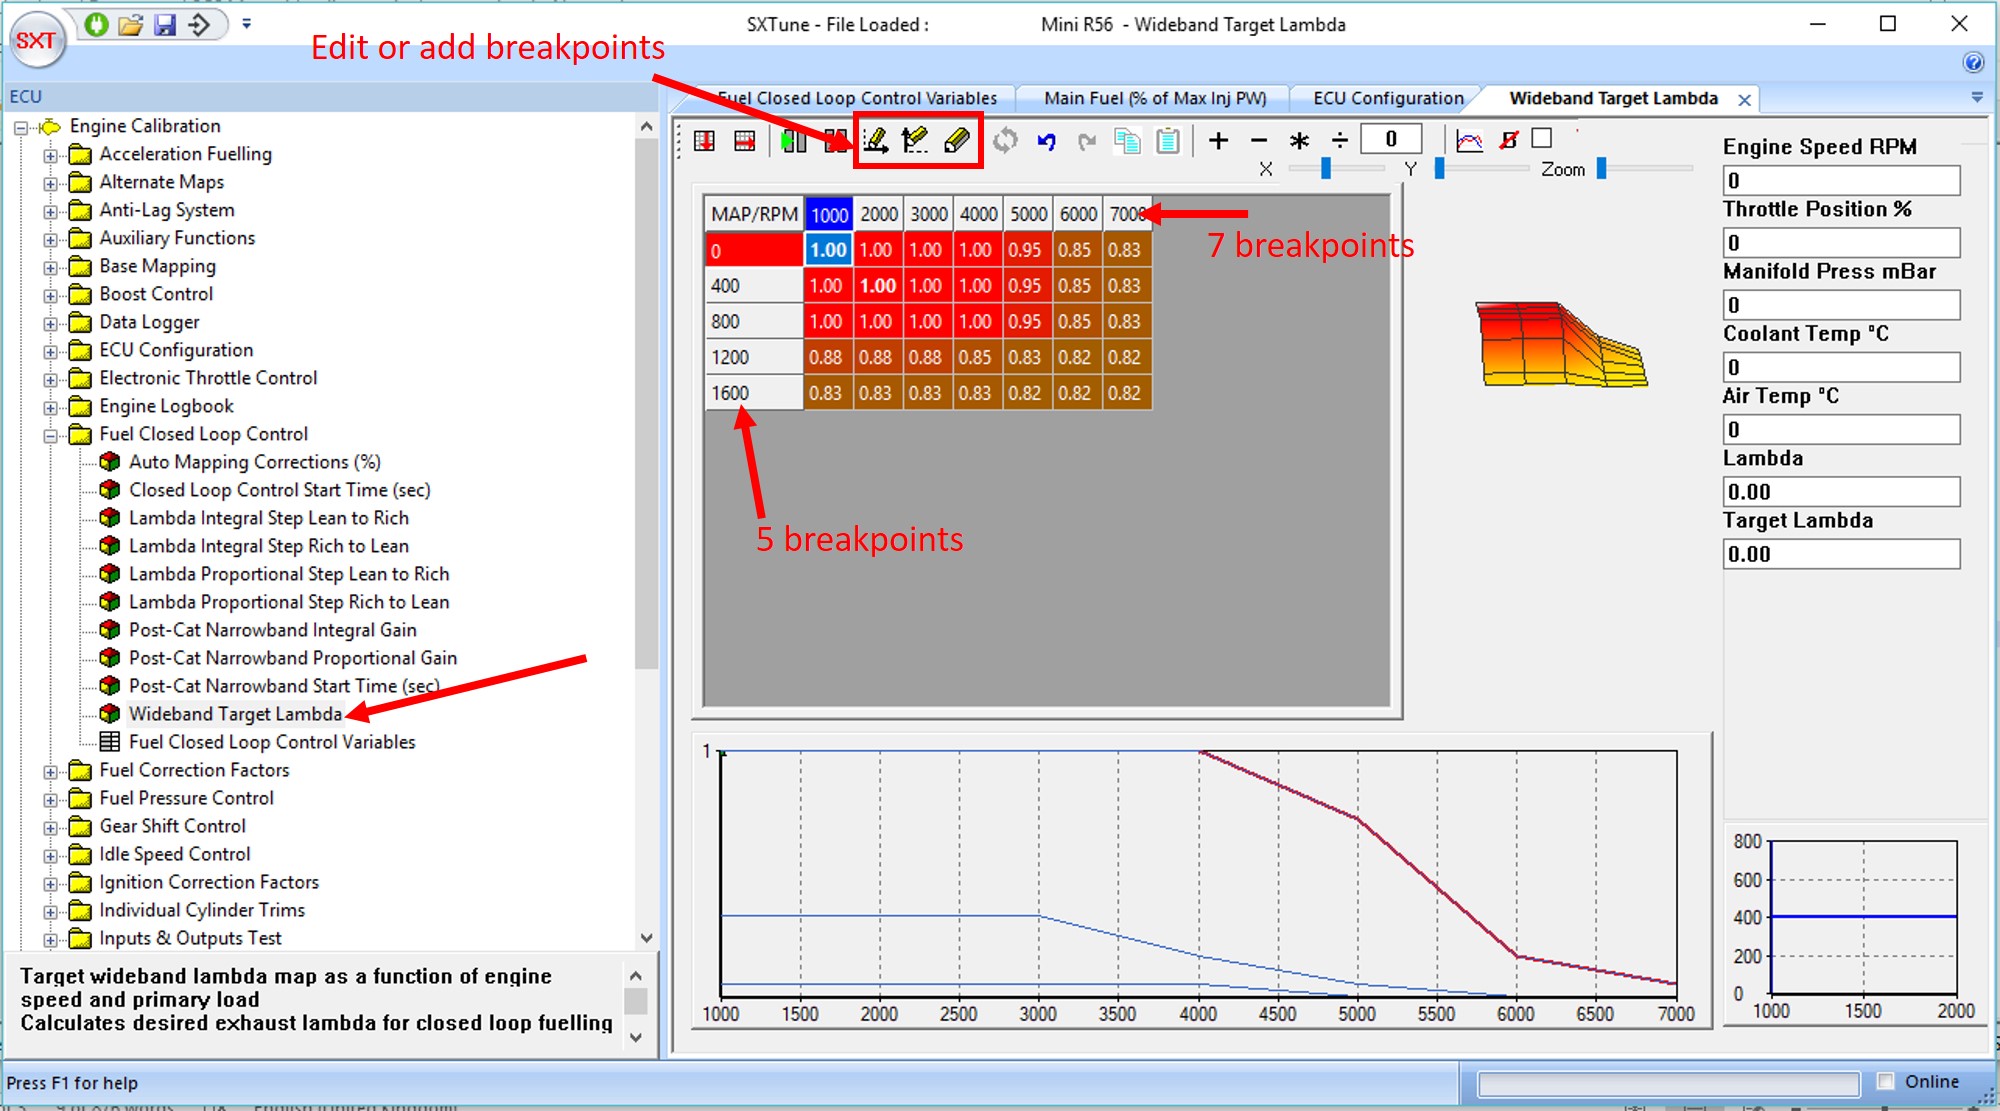Image resolution: width=2000 pixels, height=1111 pixels.
Task: Toggle the empty square checkbox in map toolbar
Action: coord(1542,139)
